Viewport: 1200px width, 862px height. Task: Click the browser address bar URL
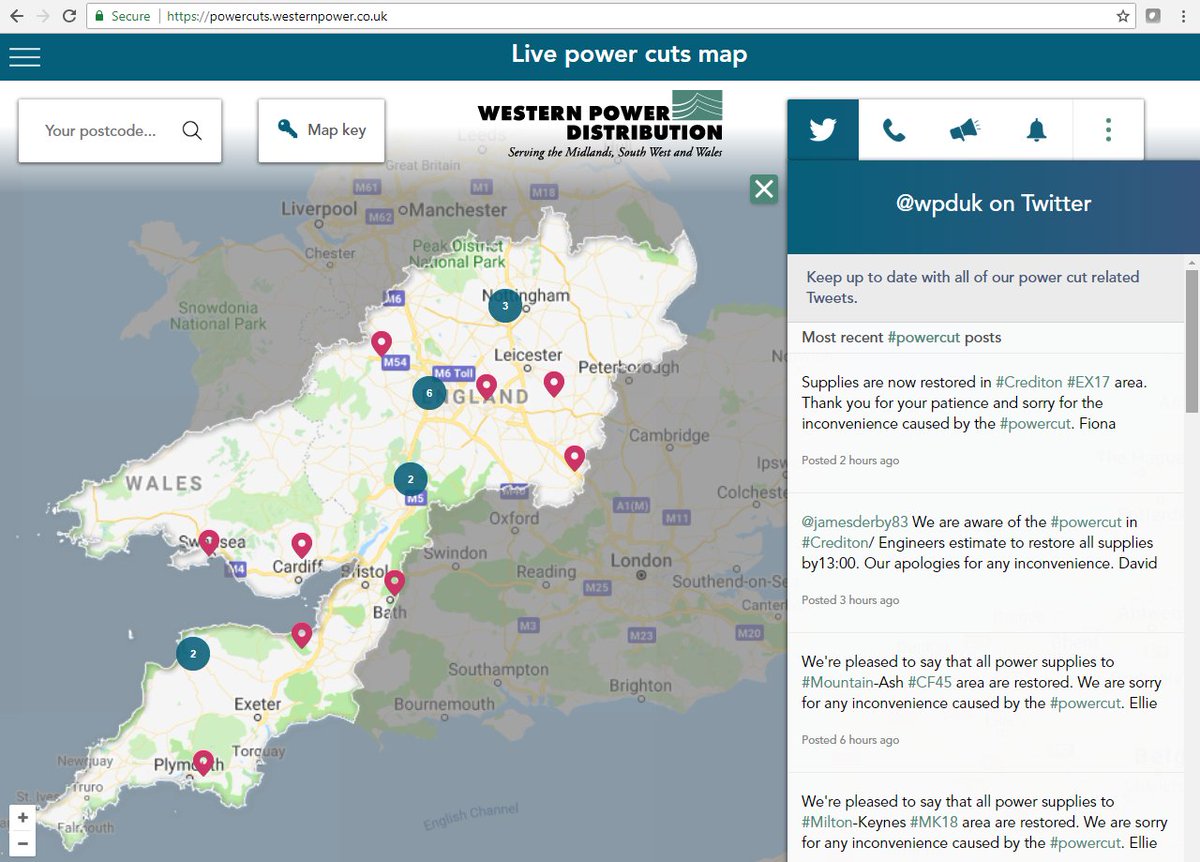(277, 17)
